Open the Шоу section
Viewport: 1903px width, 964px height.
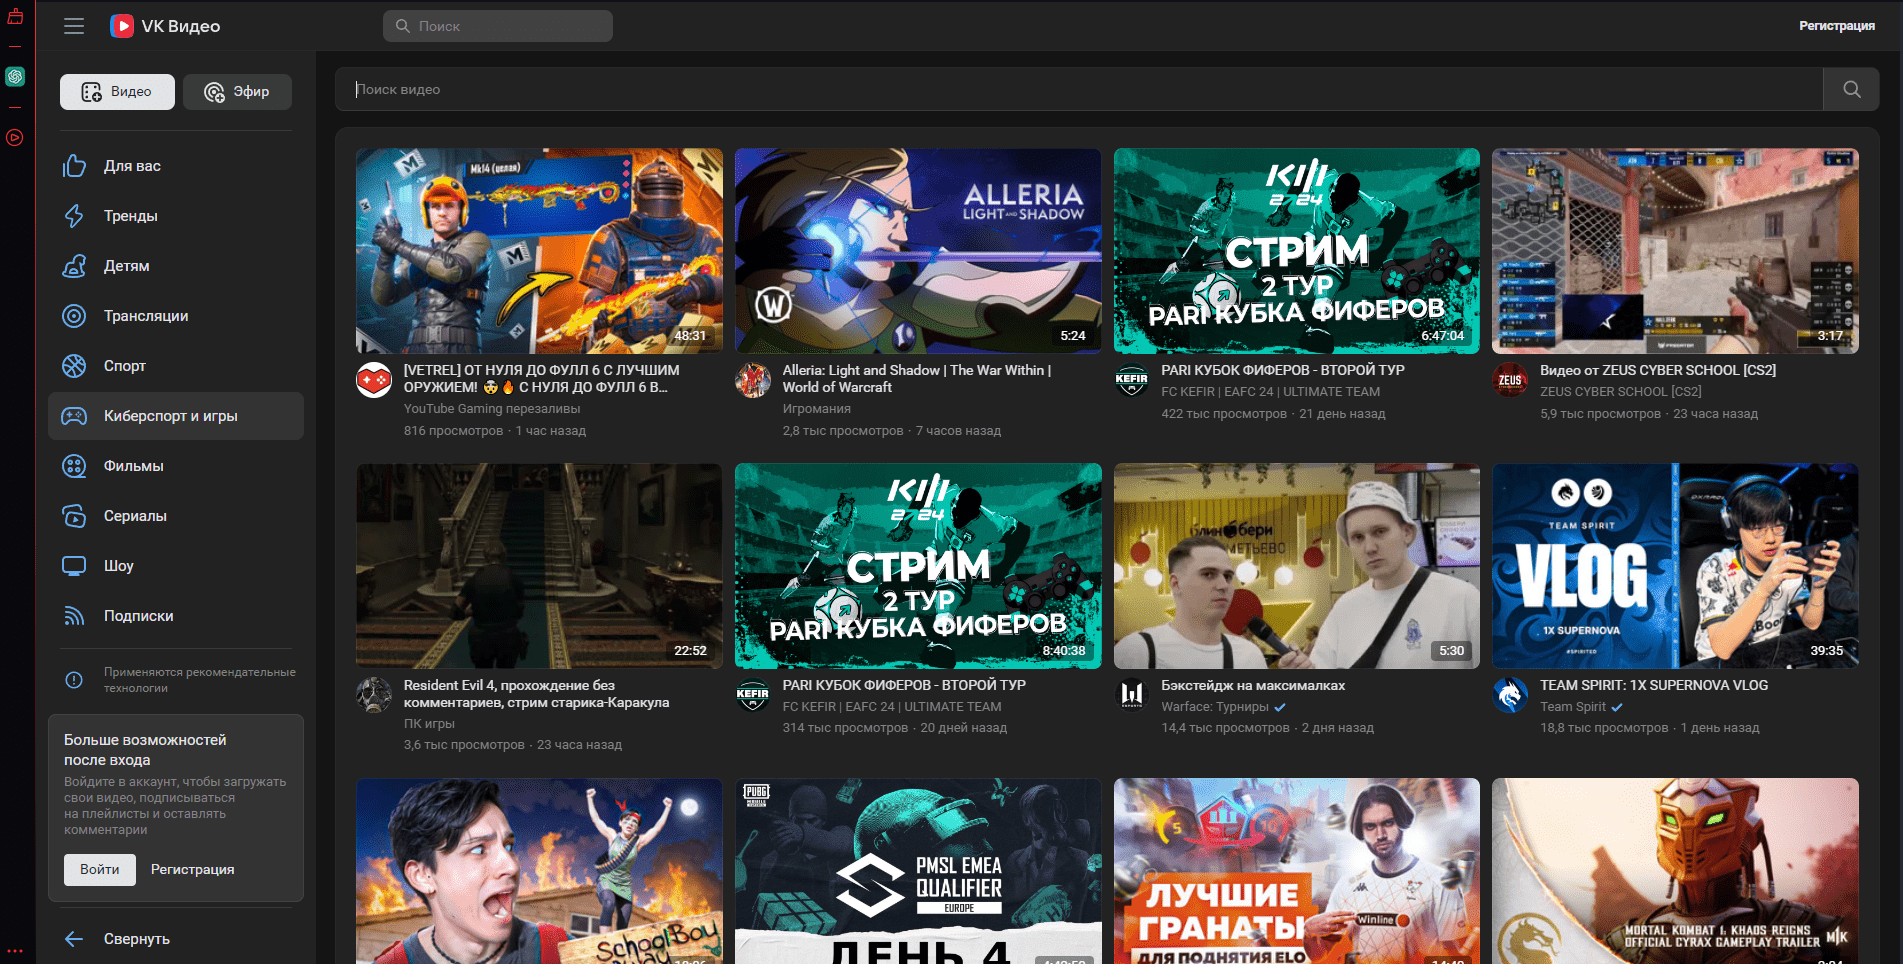(x=119, y=566)
